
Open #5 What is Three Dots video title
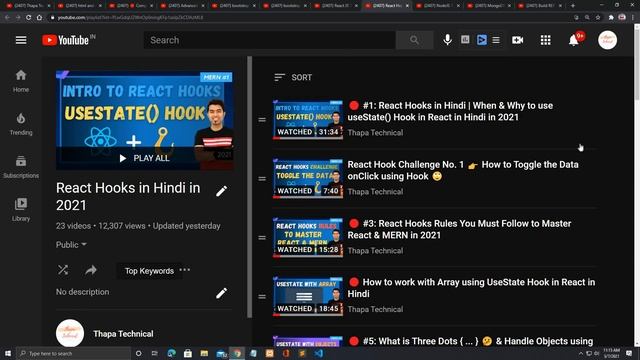471,341
